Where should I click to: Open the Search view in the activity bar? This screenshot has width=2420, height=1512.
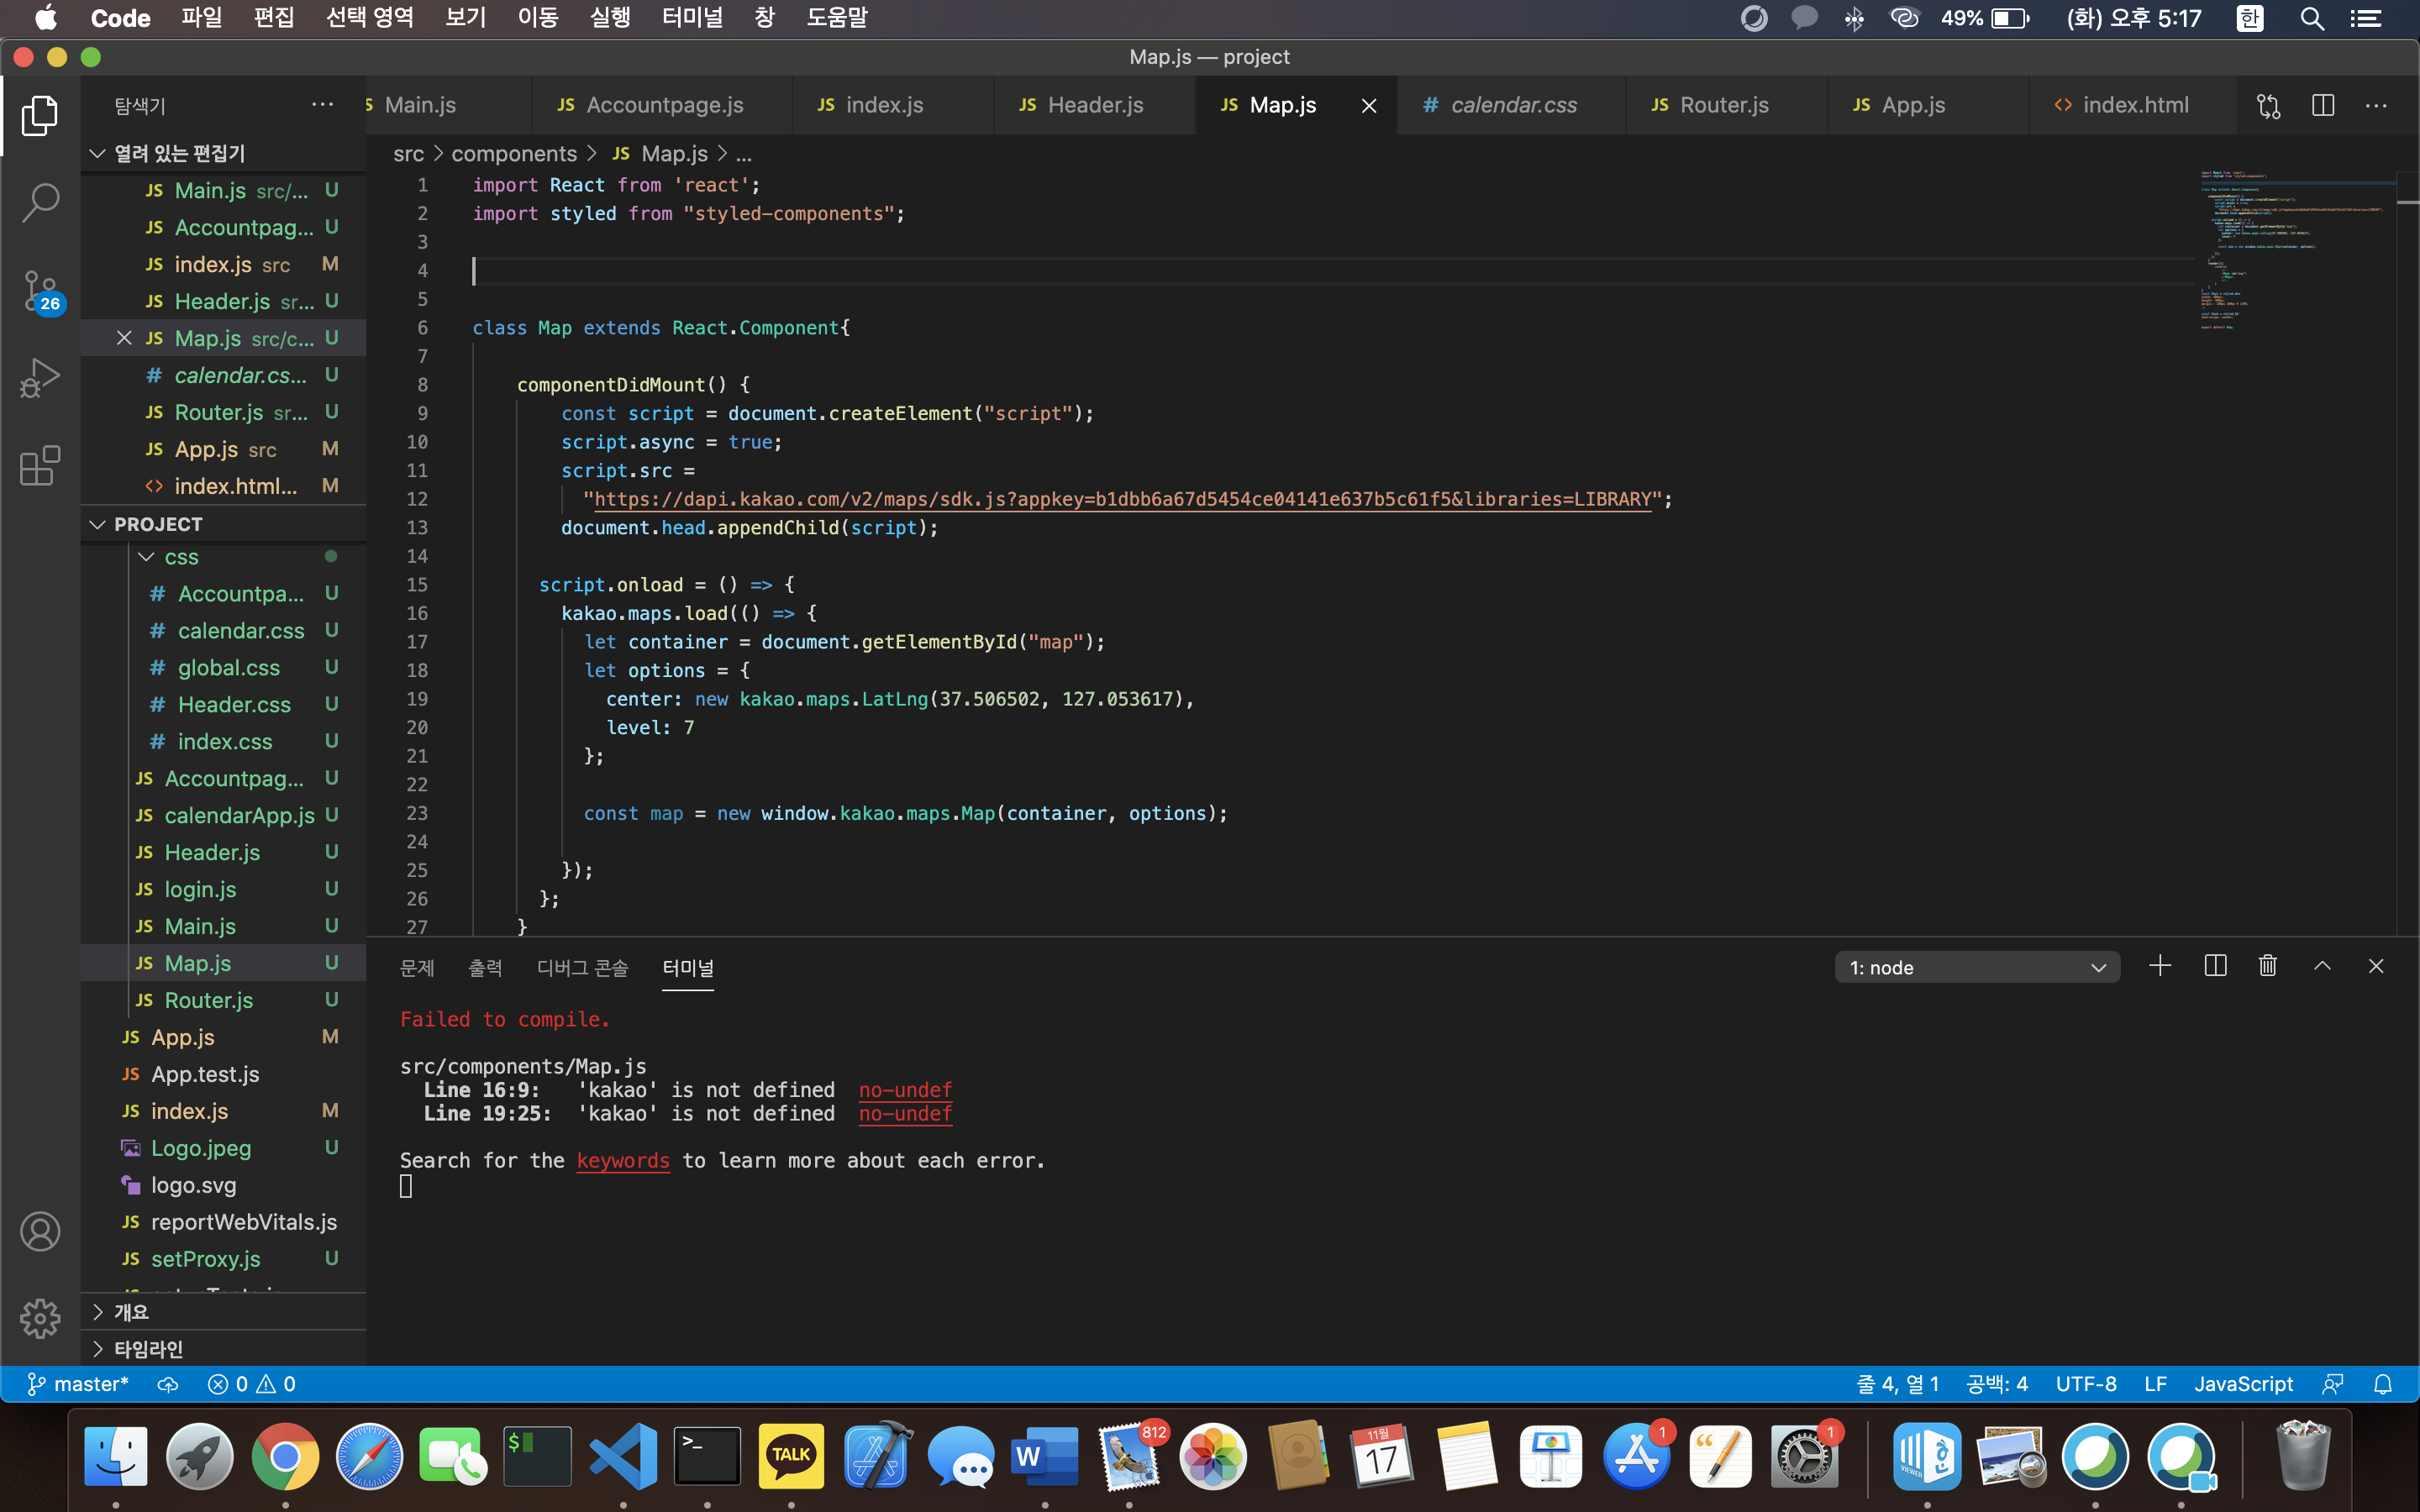(x=40, y=203)
